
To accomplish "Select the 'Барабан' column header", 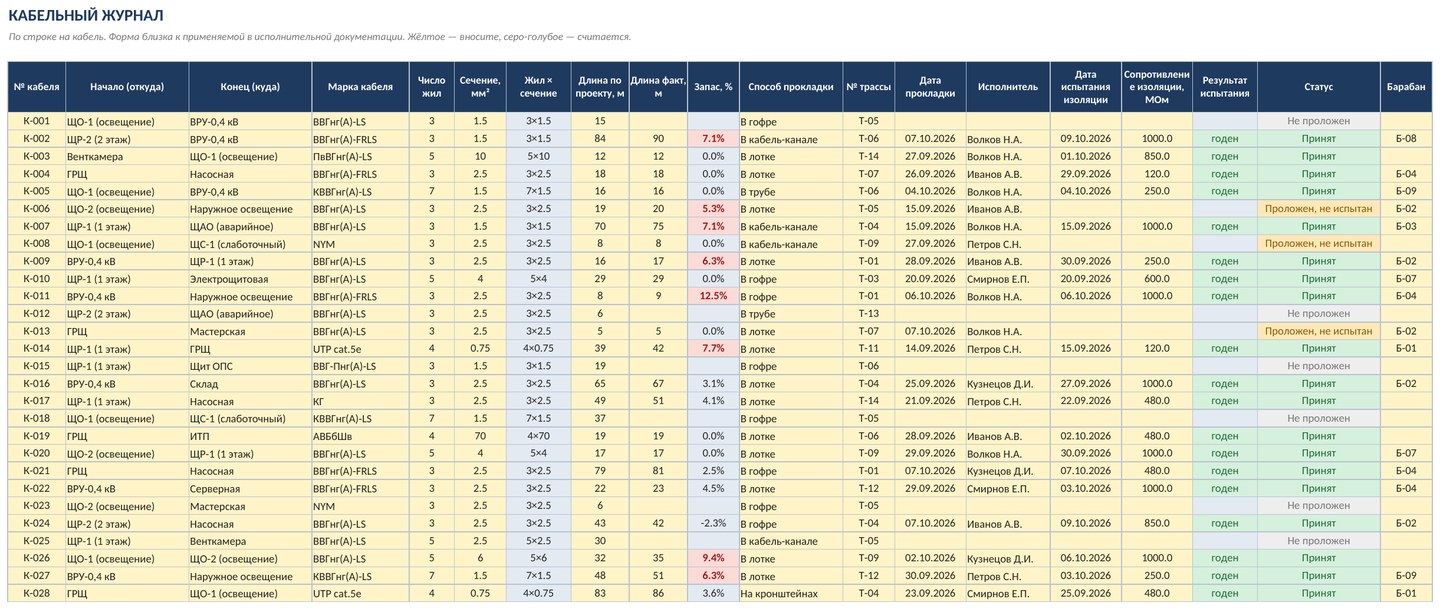I will click(x=1406, y=87).
